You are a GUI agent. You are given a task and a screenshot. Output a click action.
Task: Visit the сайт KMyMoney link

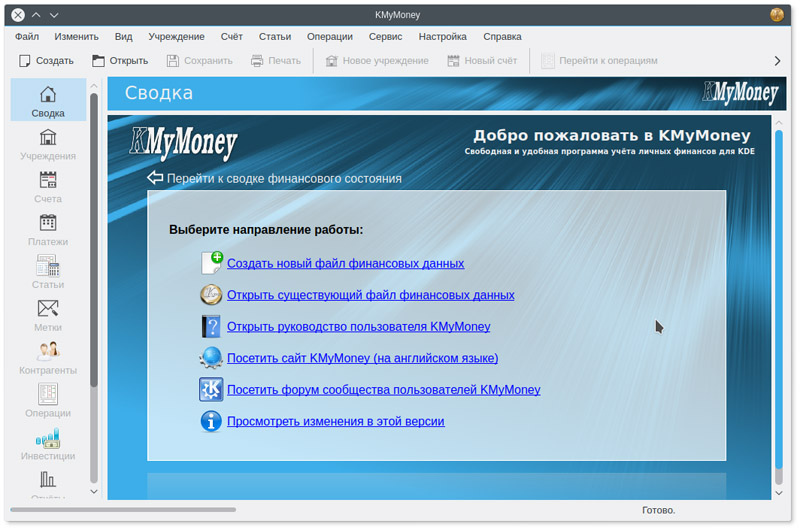(363, 359)
